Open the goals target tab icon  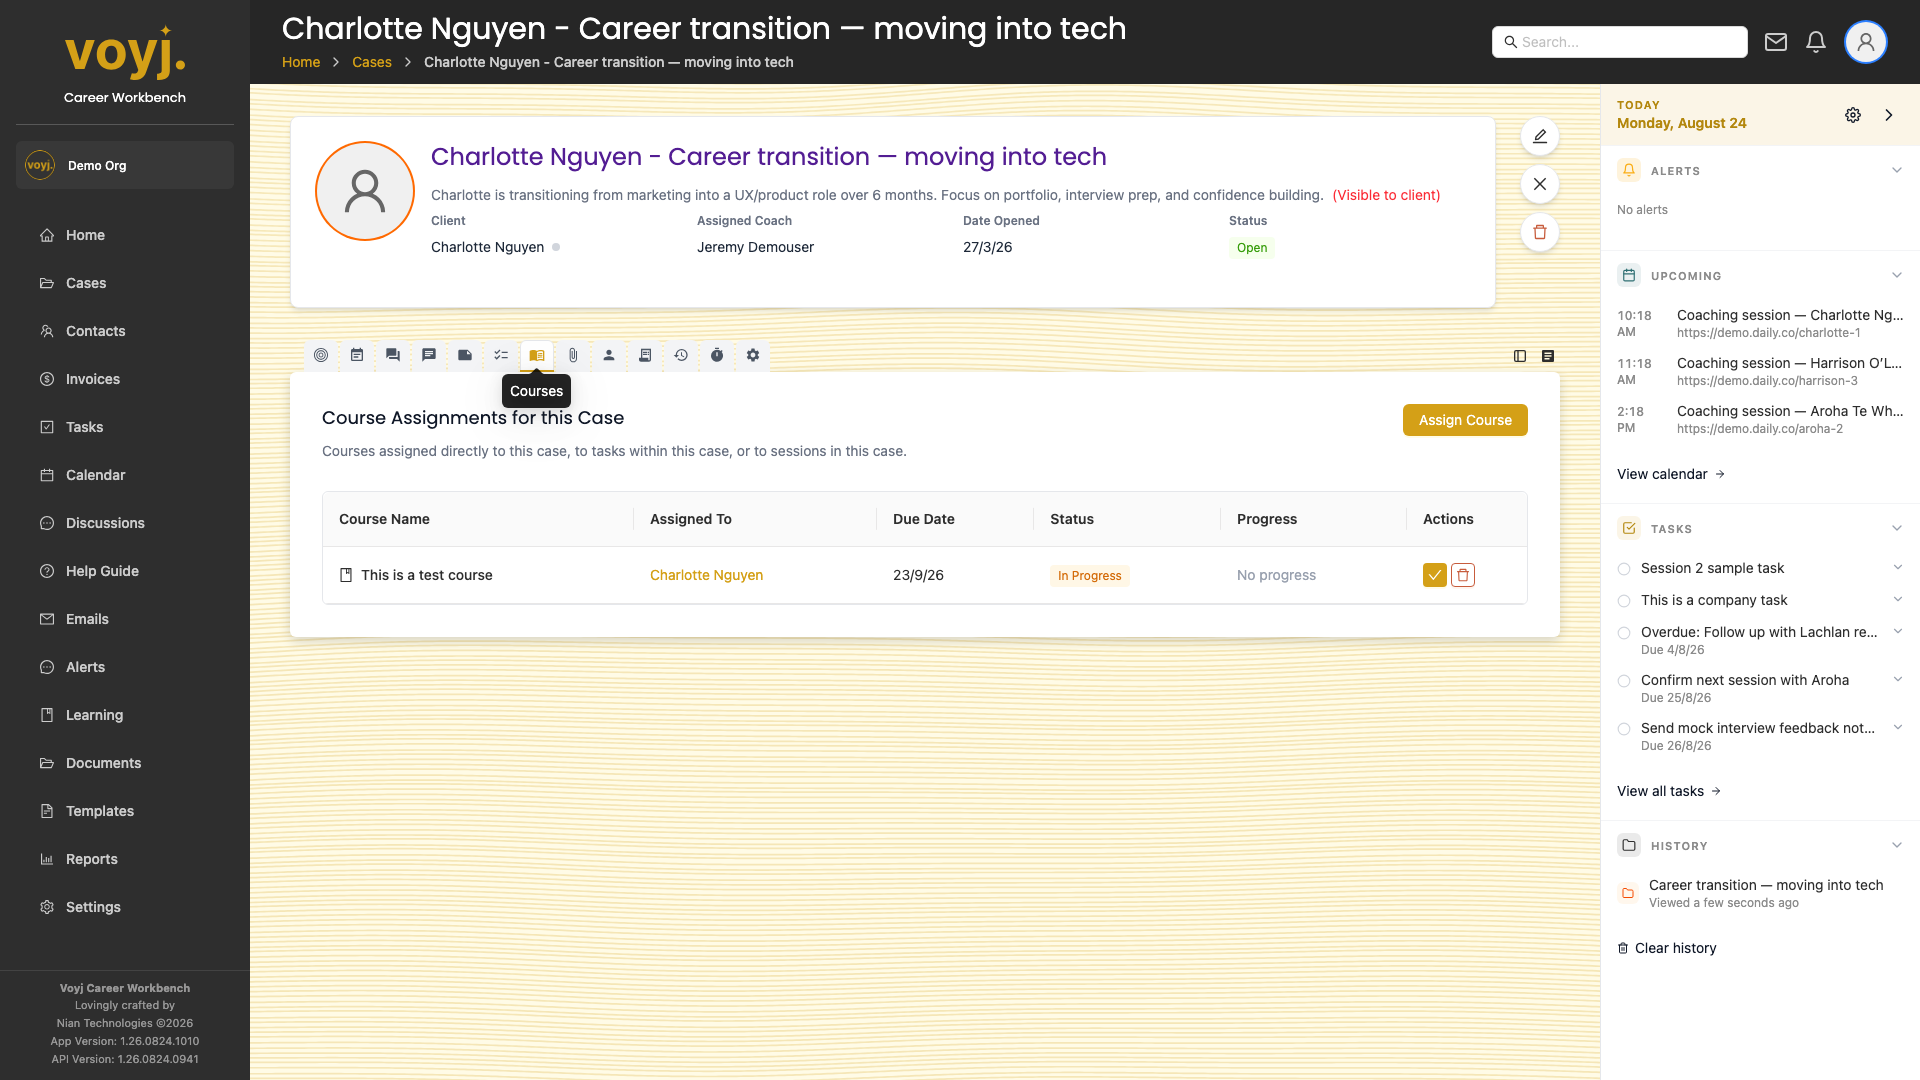[321, 355]
